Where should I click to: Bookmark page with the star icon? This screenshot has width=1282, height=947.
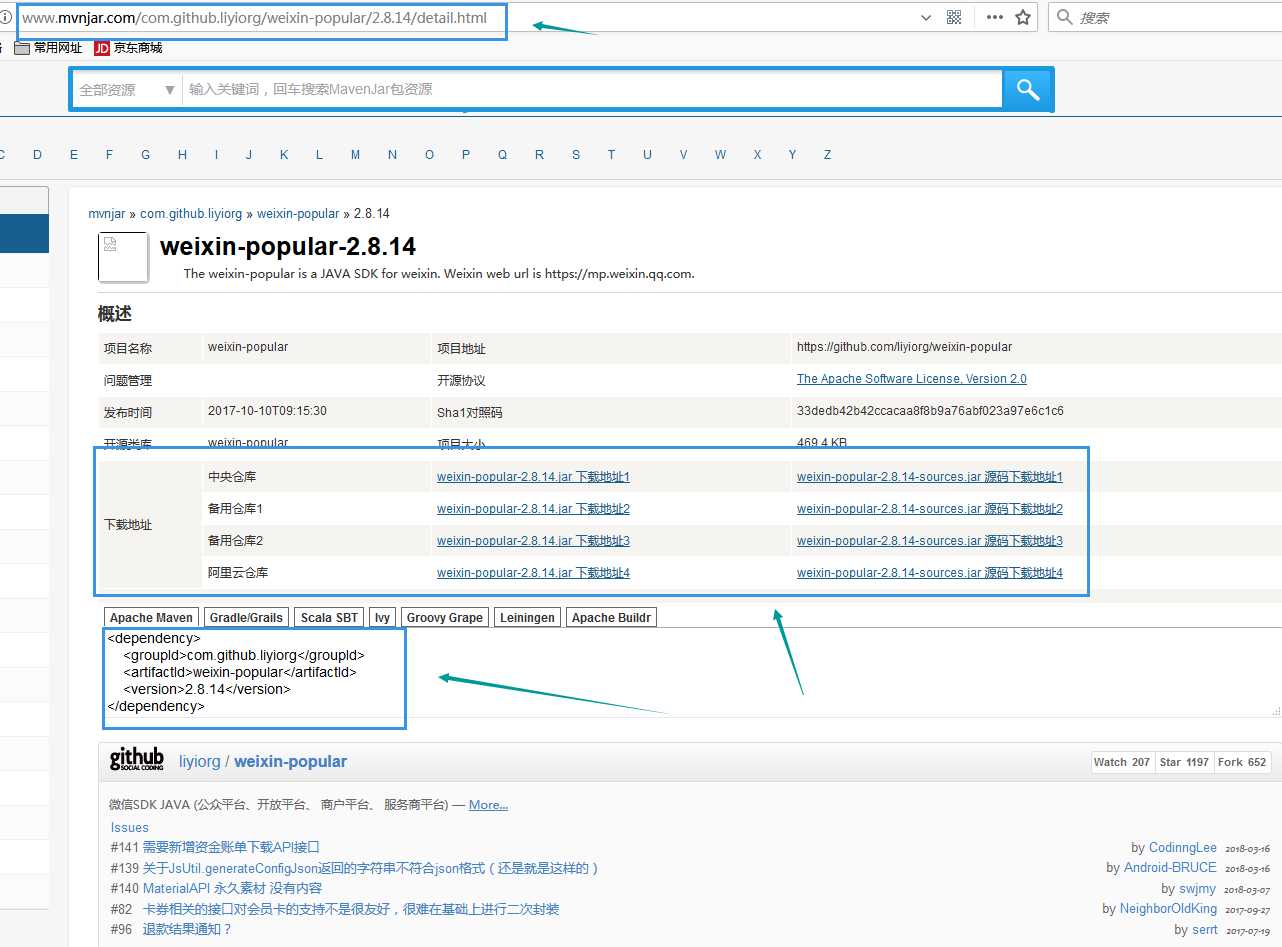coord(1022,17)
